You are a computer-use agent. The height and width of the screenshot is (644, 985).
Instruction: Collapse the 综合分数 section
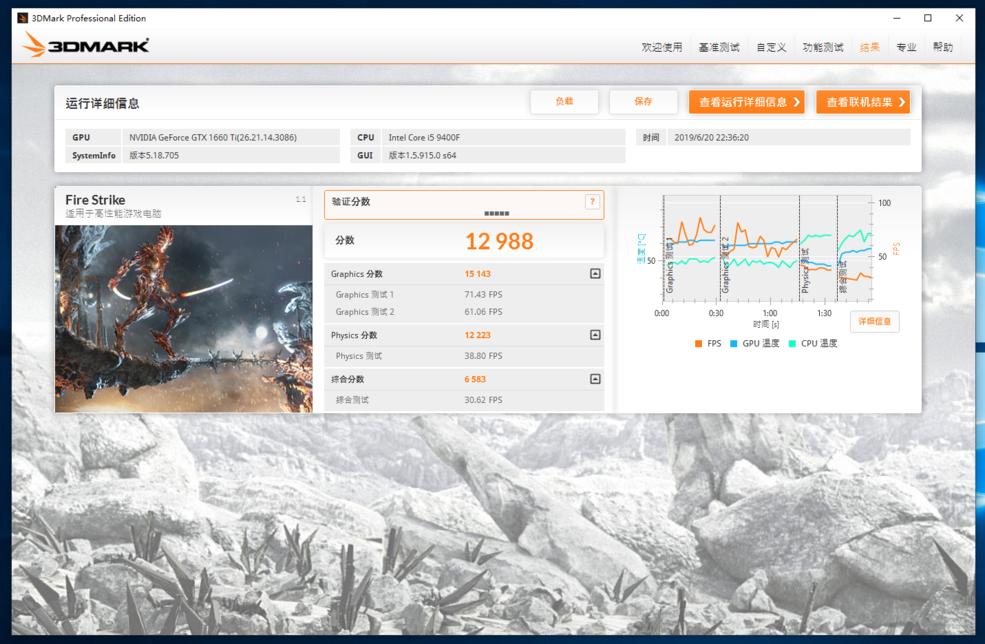594,379
